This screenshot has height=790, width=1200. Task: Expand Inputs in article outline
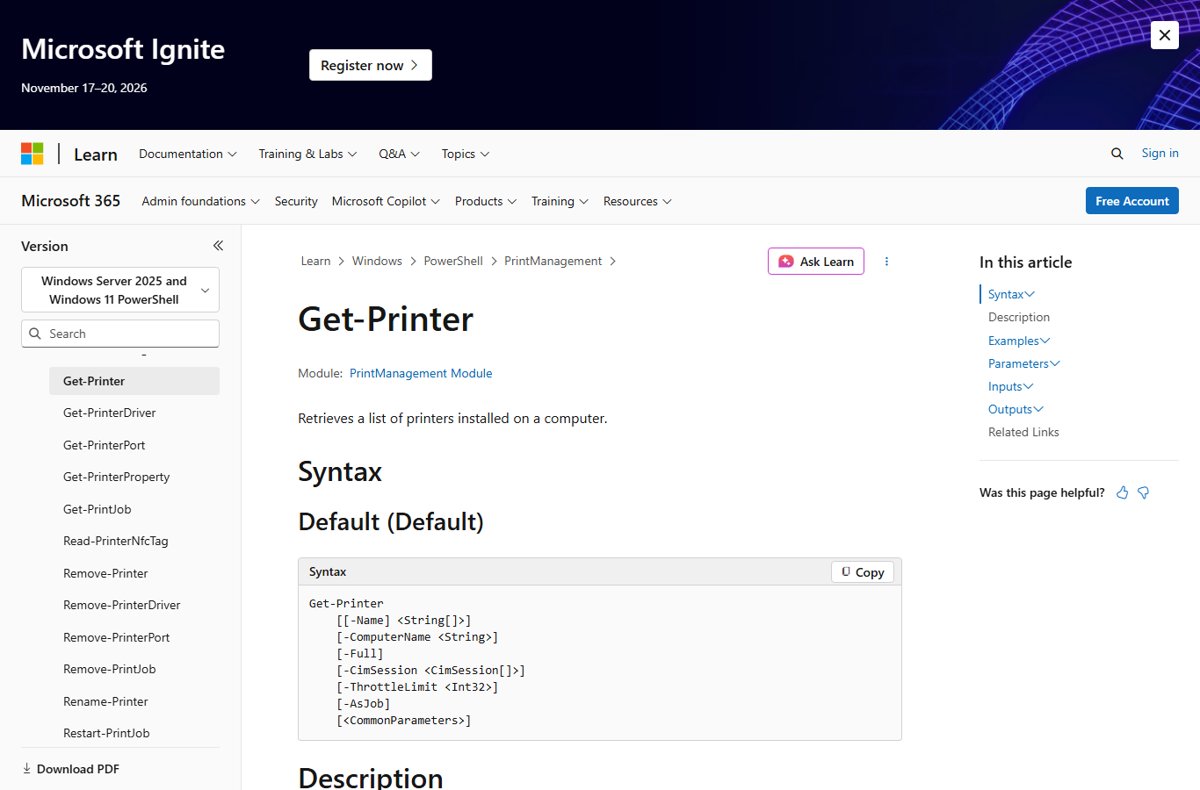1011,386
